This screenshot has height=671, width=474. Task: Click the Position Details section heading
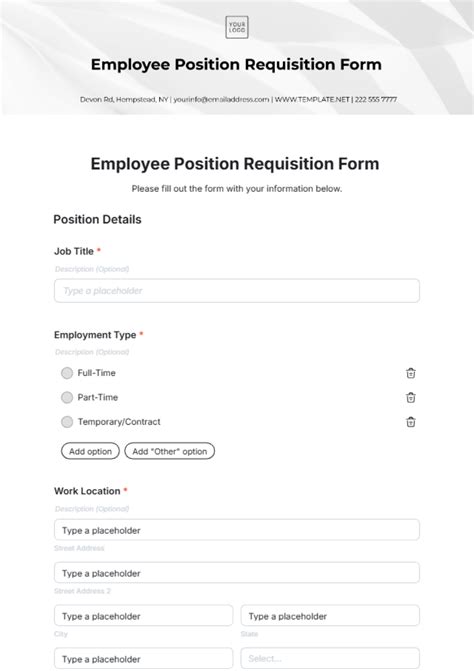click(97, 220)
